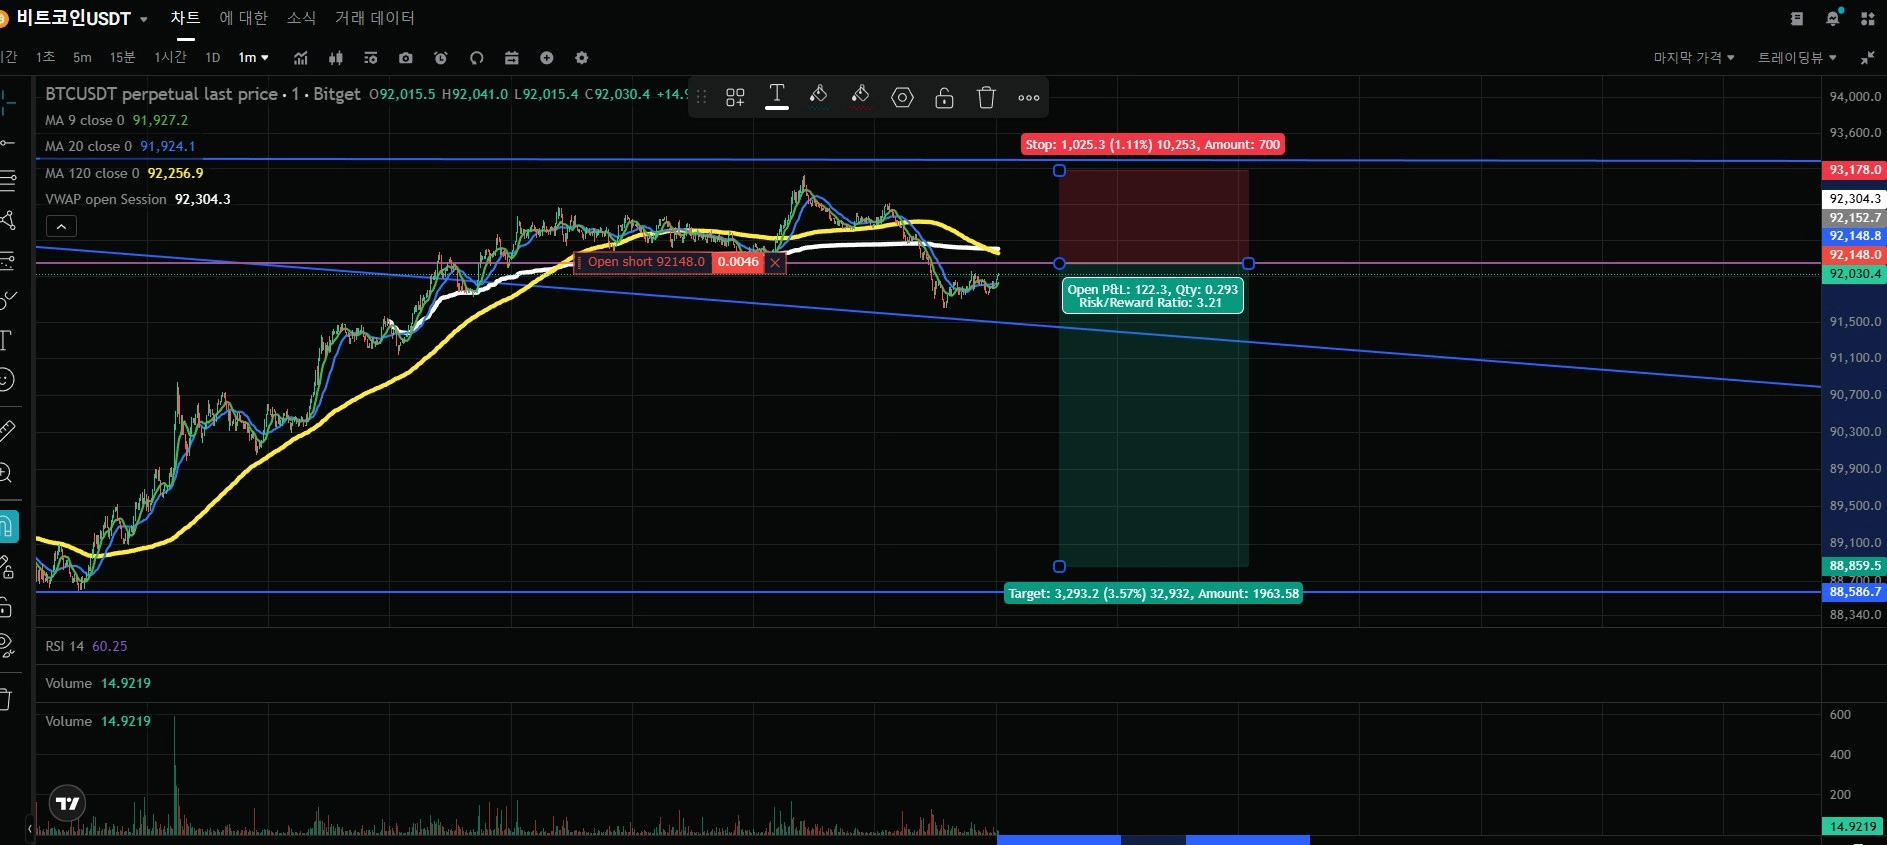Select the forecasting position tool in sidebar
1887x845 pixels.
[7, 261]
